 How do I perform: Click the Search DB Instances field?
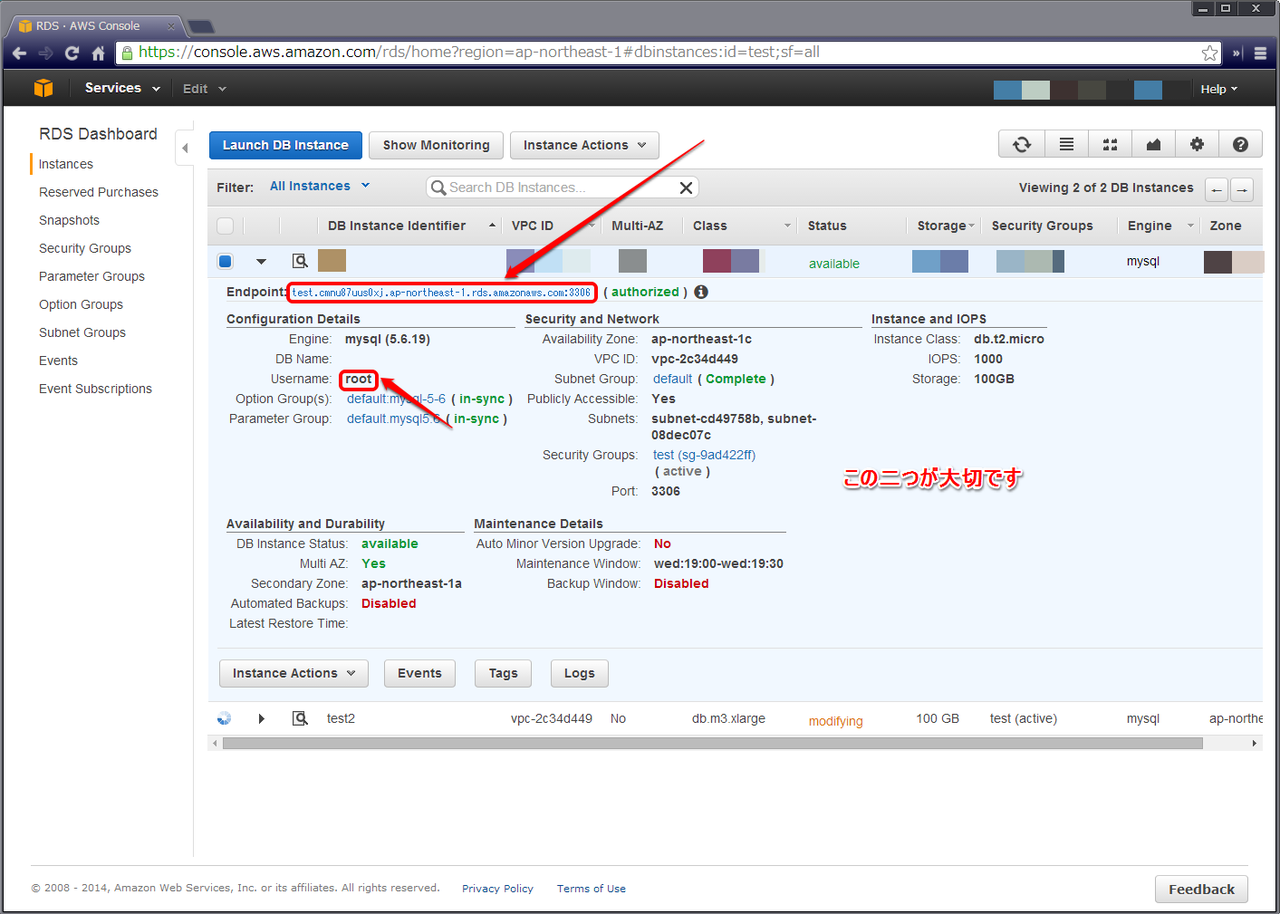[x=562, y=187]
